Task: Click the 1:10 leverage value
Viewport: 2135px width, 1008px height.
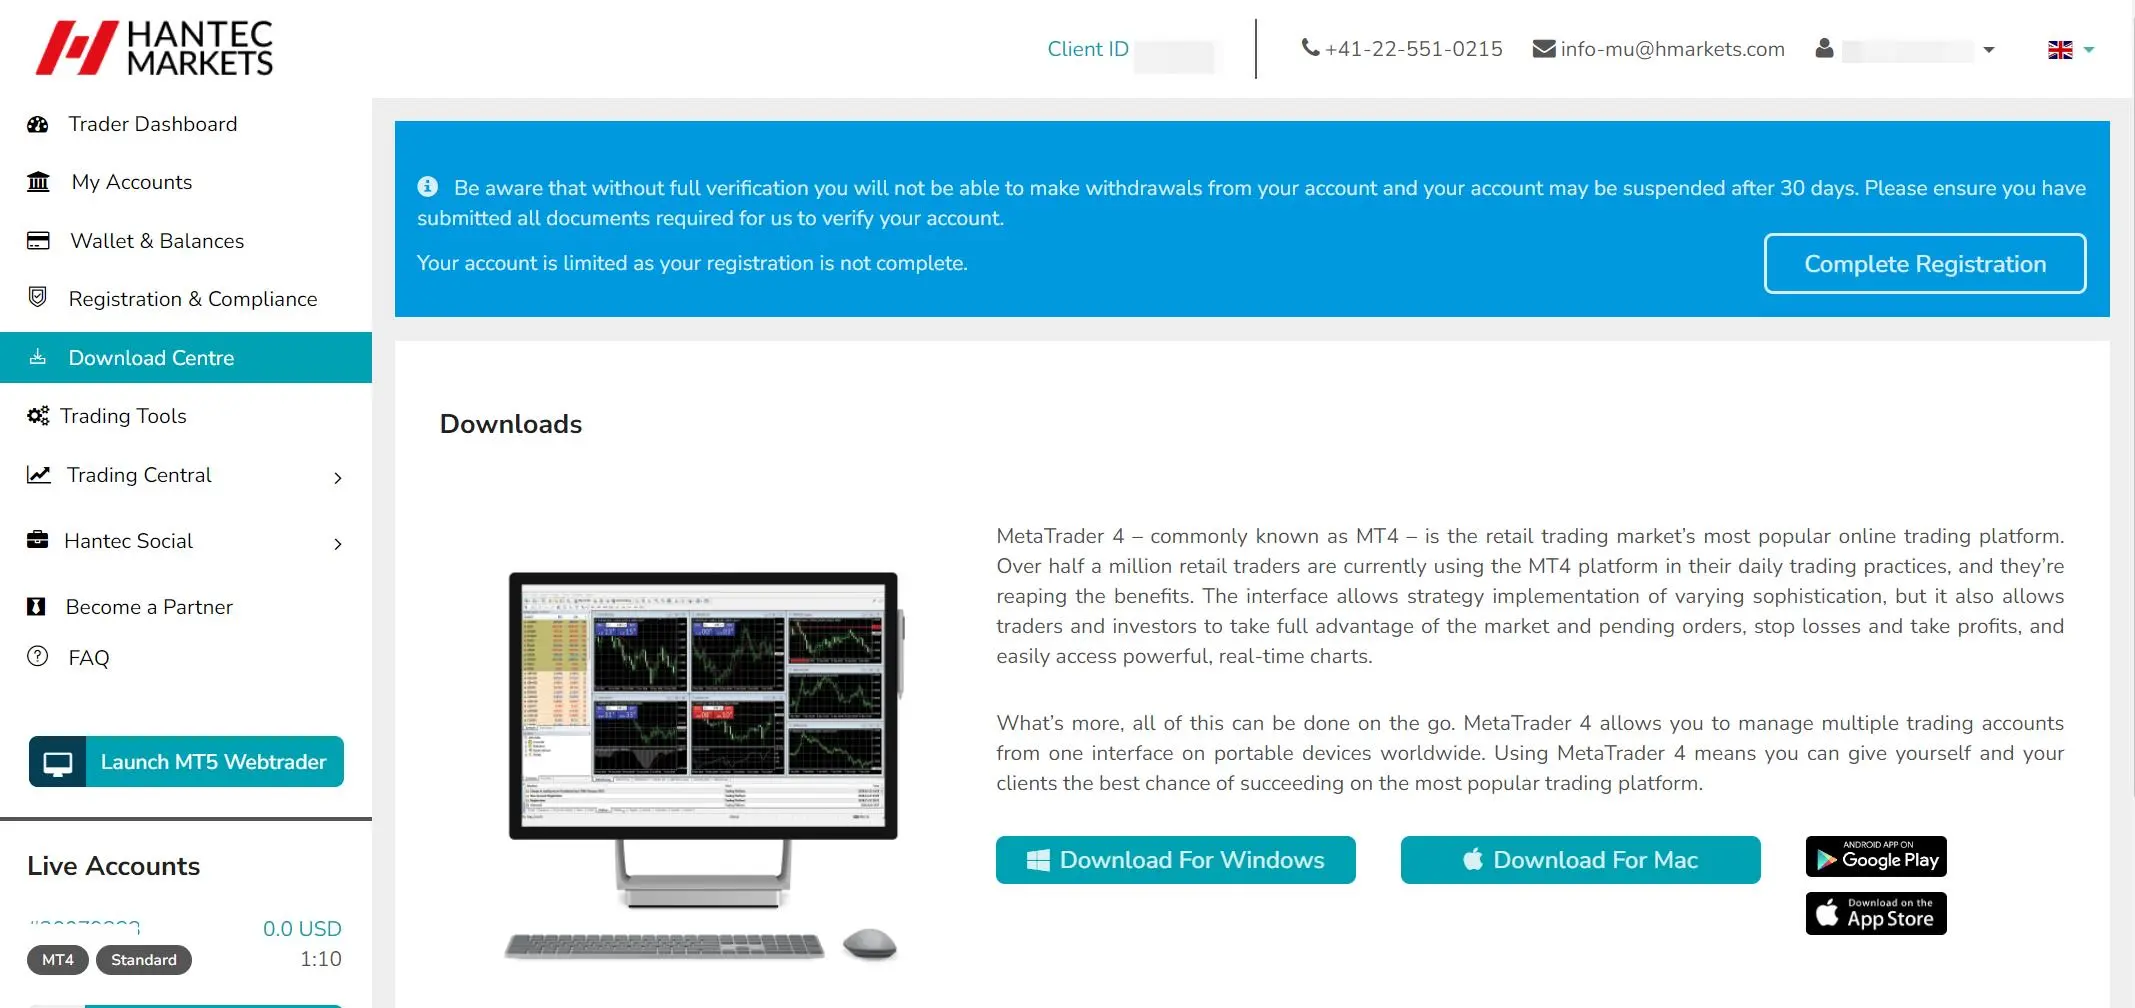Action: point(321,959)
